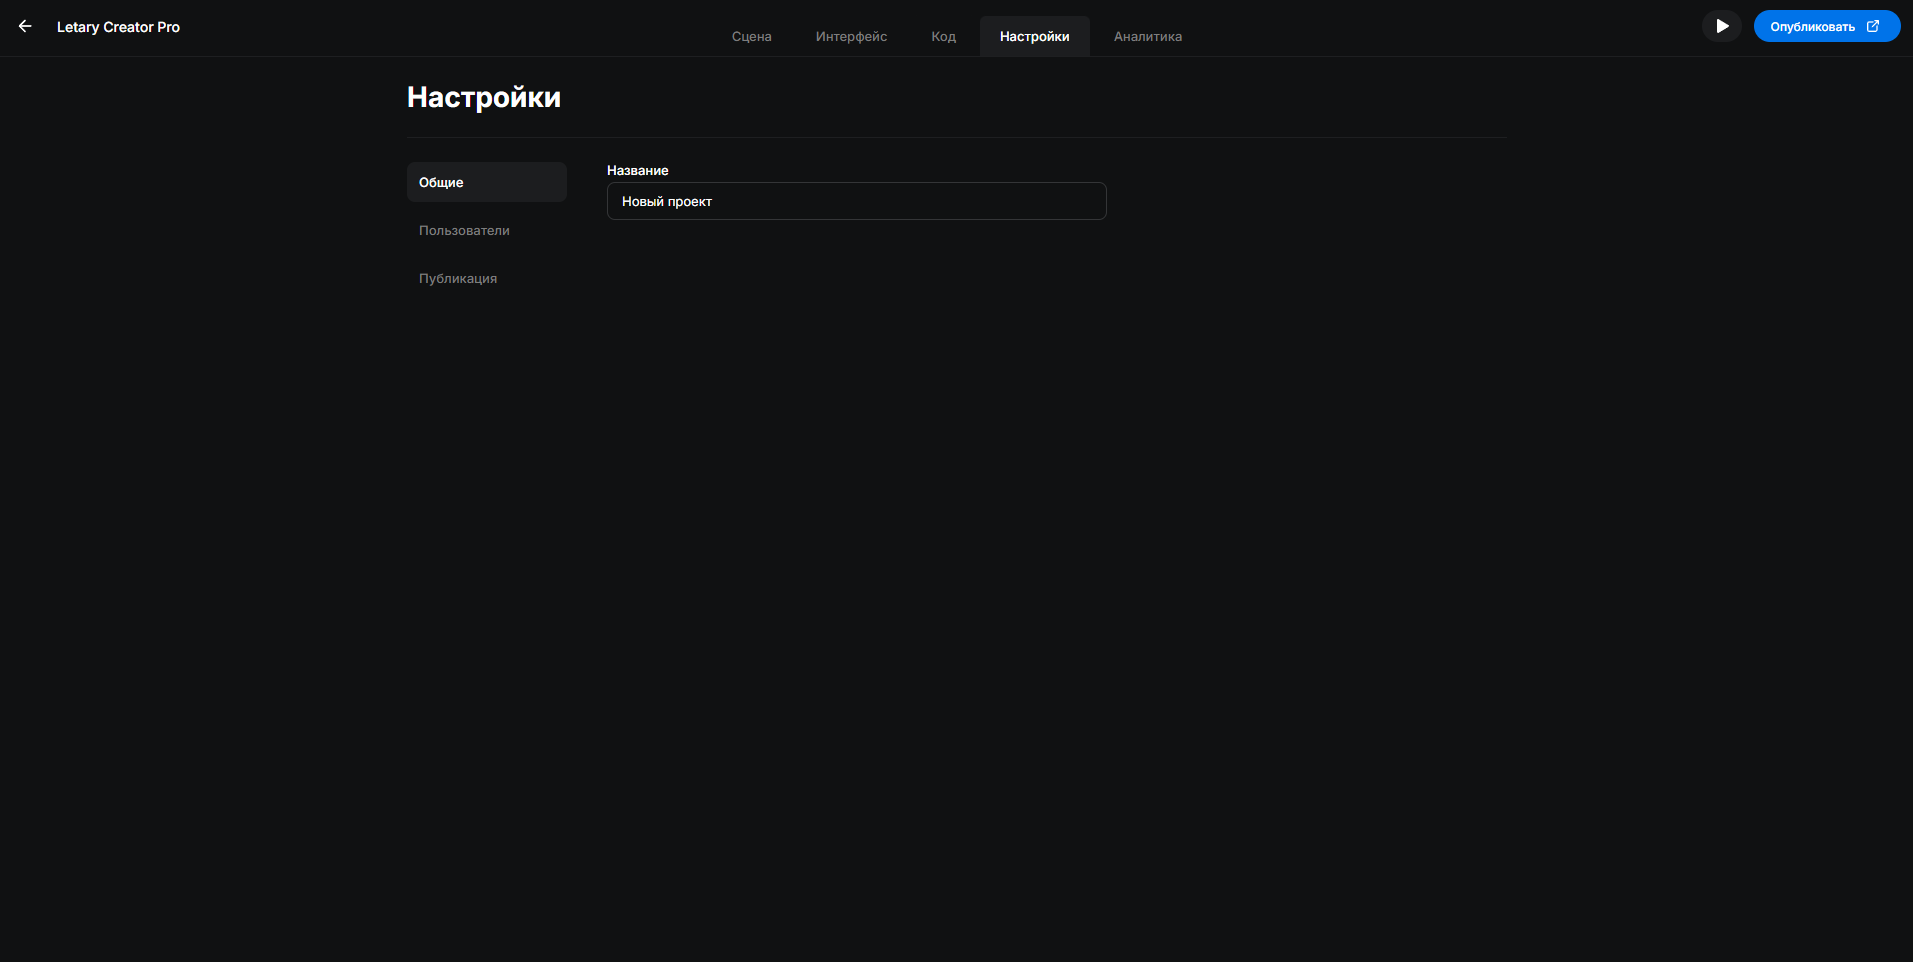Click the external link icon on Опубликовать
Viewport: 1913px width, 962px height.
1873,26
